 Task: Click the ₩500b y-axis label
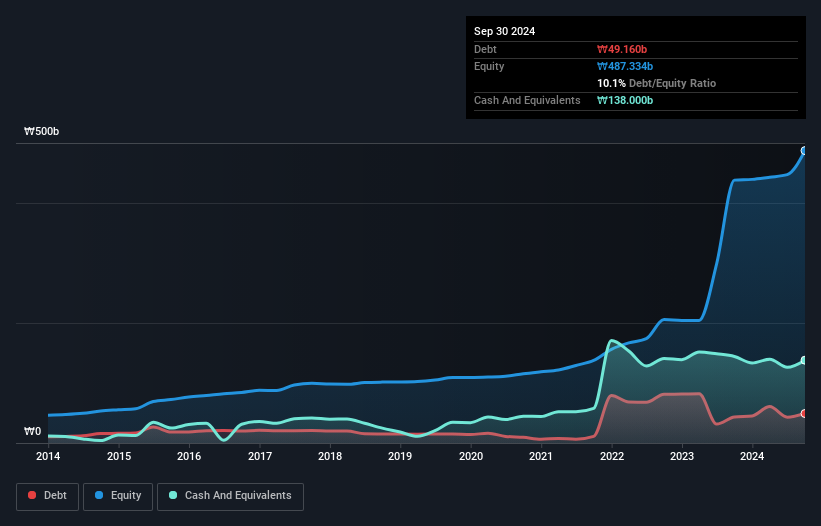pos(41,131)
